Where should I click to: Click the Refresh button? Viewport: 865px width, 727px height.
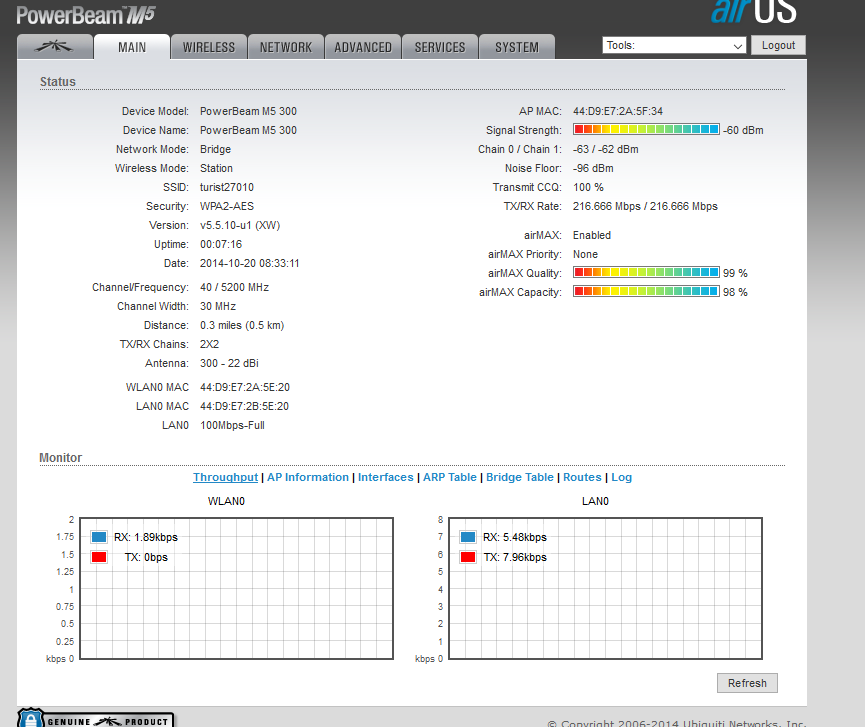pos(747,683)
